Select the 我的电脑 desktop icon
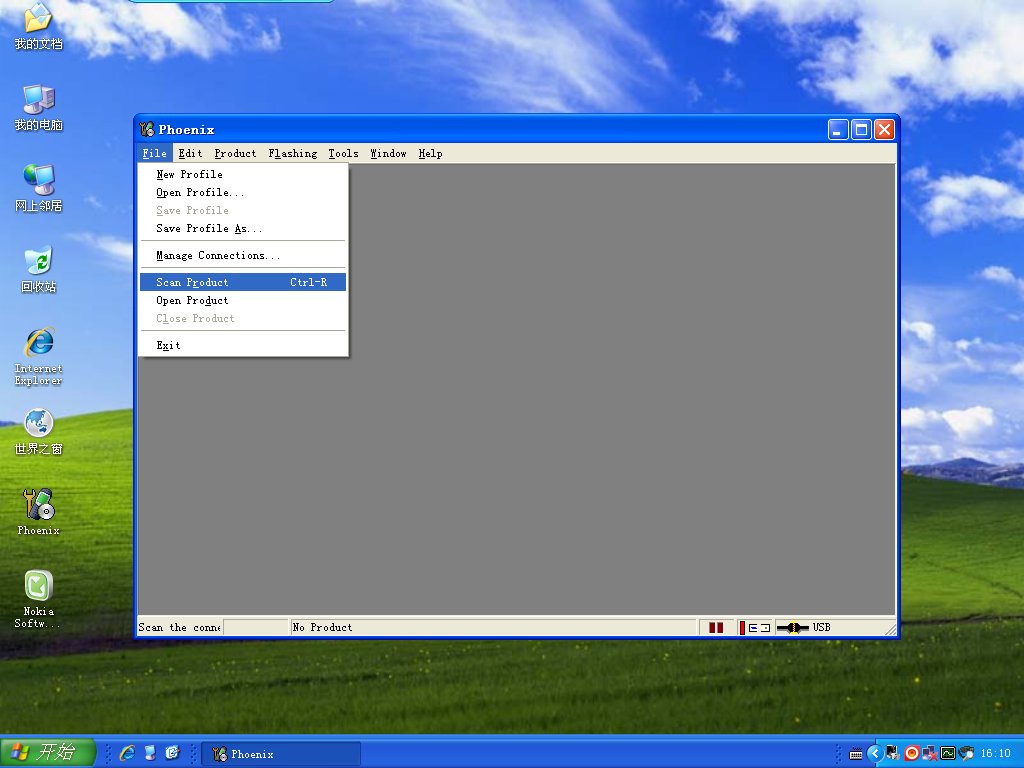This screenshot has height=768, width=1024. point(39,107)
